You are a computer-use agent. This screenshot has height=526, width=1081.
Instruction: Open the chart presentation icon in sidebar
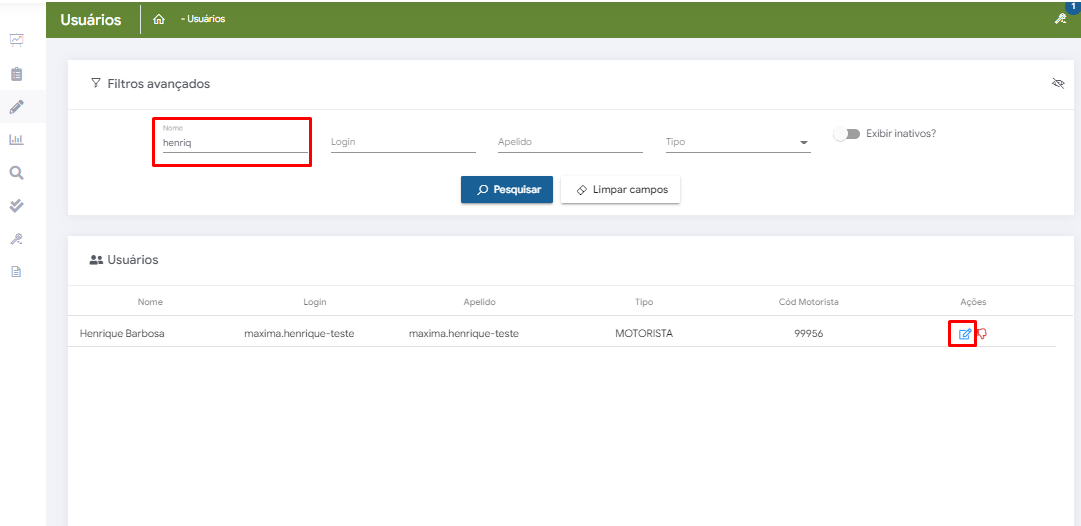pos(16,41)
